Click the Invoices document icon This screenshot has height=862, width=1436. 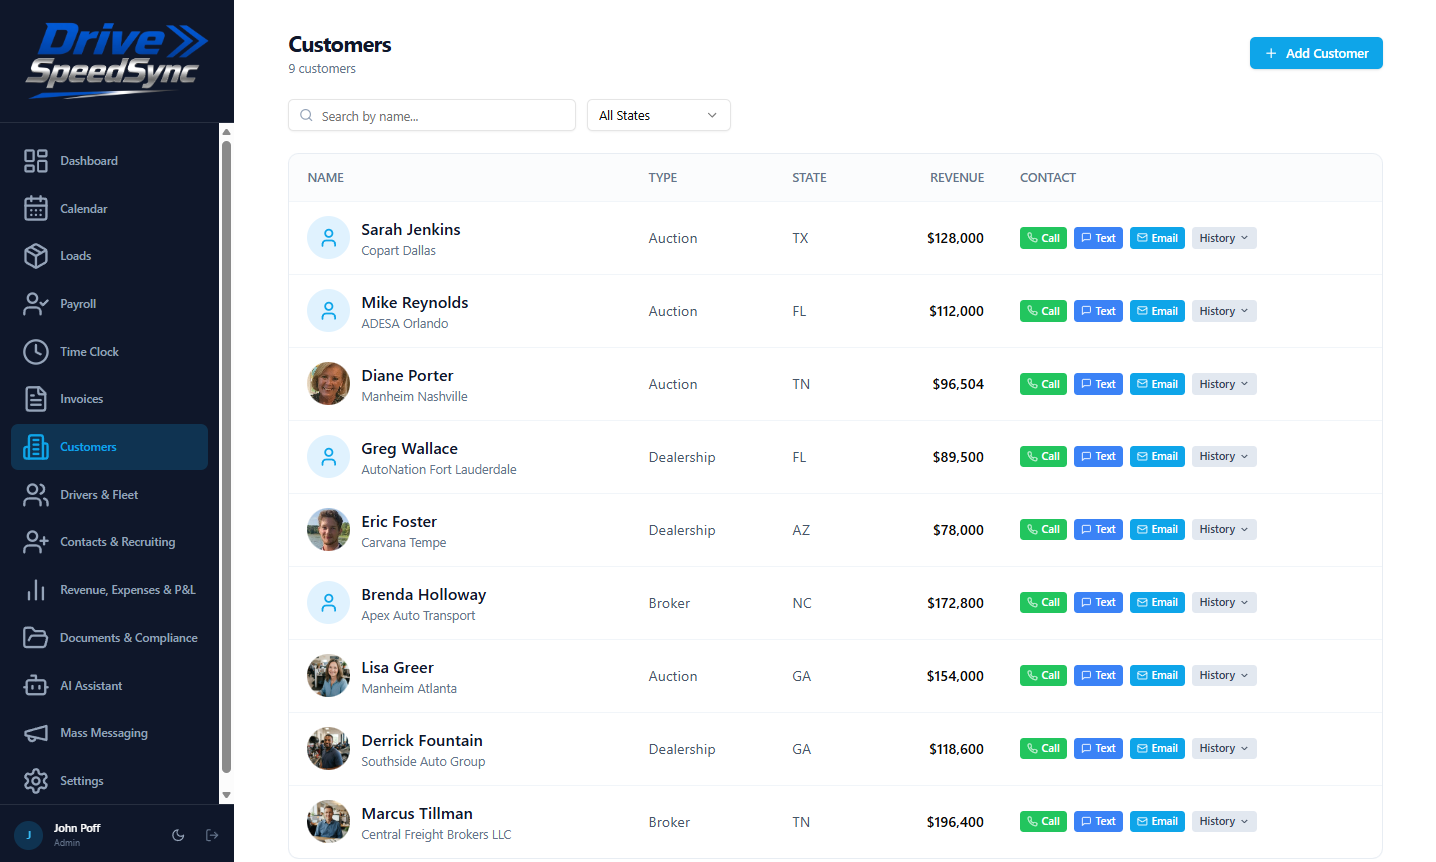tap(36, 399)
